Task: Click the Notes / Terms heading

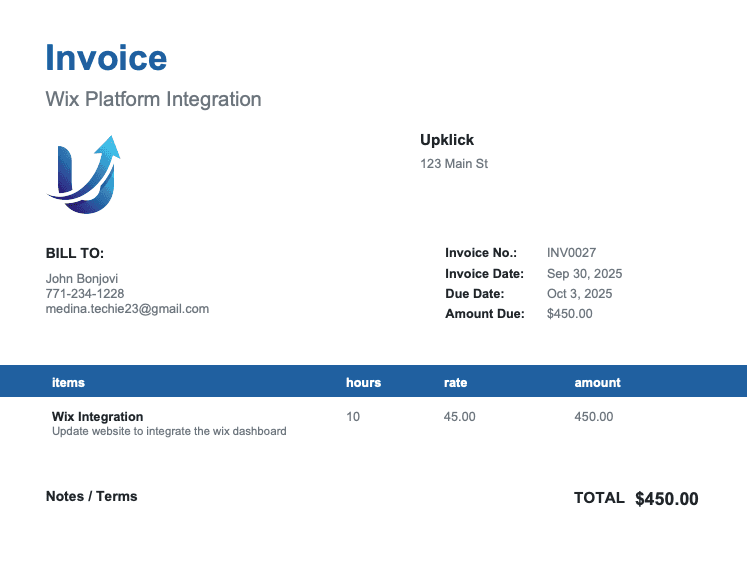Action: (92, 496)
